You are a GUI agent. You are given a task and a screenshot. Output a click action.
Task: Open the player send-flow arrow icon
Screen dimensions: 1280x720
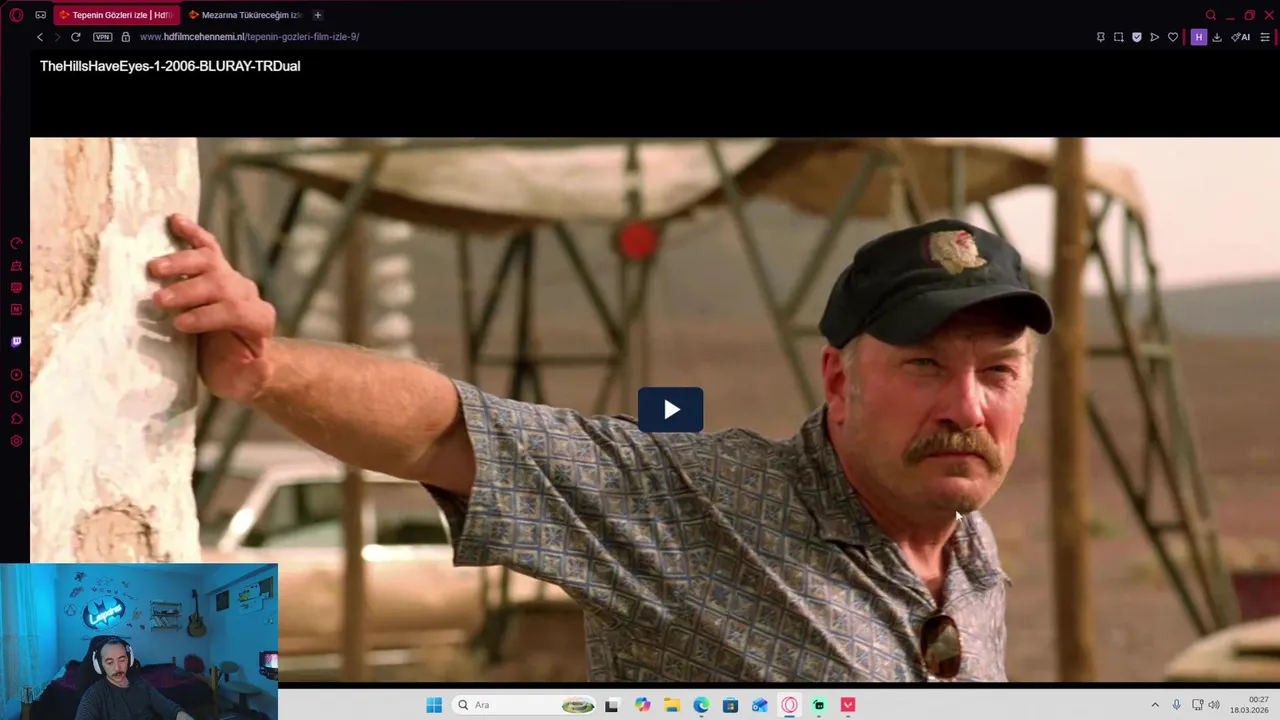click(x=1155, y=37)
